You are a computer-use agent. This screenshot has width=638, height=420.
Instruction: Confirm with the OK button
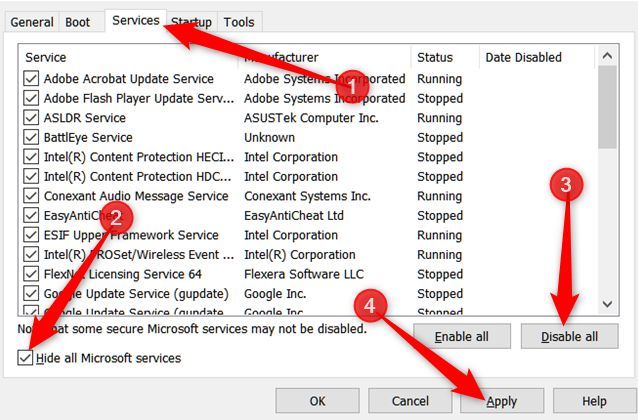318,401
